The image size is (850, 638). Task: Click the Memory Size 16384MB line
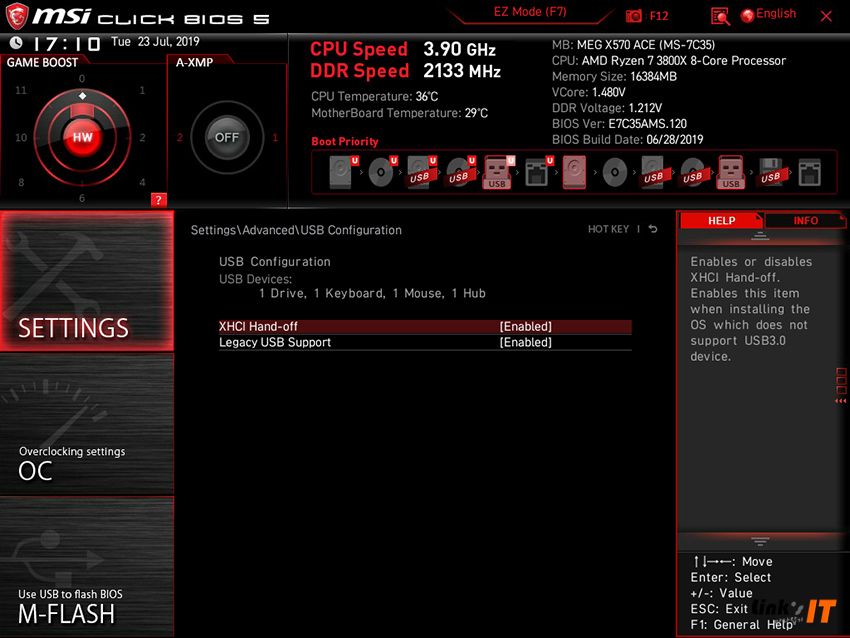tap(614, 76)
